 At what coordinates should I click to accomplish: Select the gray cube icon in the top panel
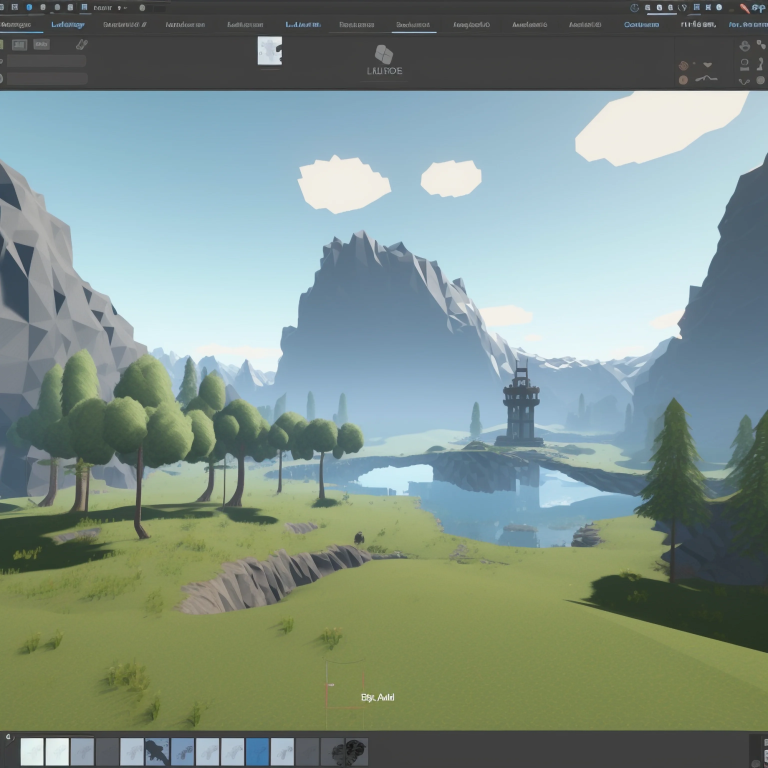click(384, 54)
